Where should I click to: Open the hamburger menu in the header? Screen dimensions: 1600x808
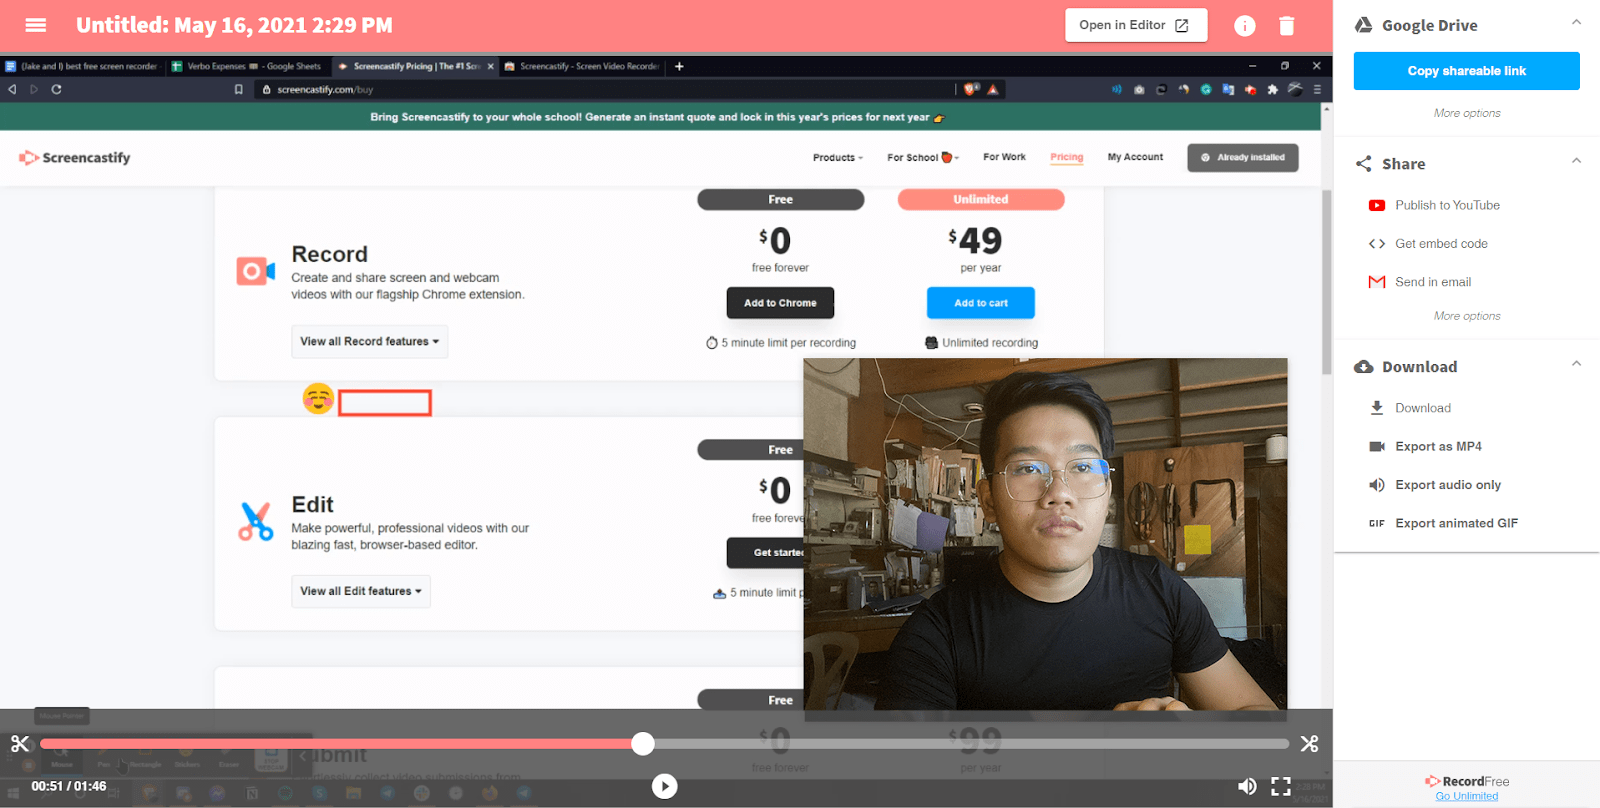36,25
